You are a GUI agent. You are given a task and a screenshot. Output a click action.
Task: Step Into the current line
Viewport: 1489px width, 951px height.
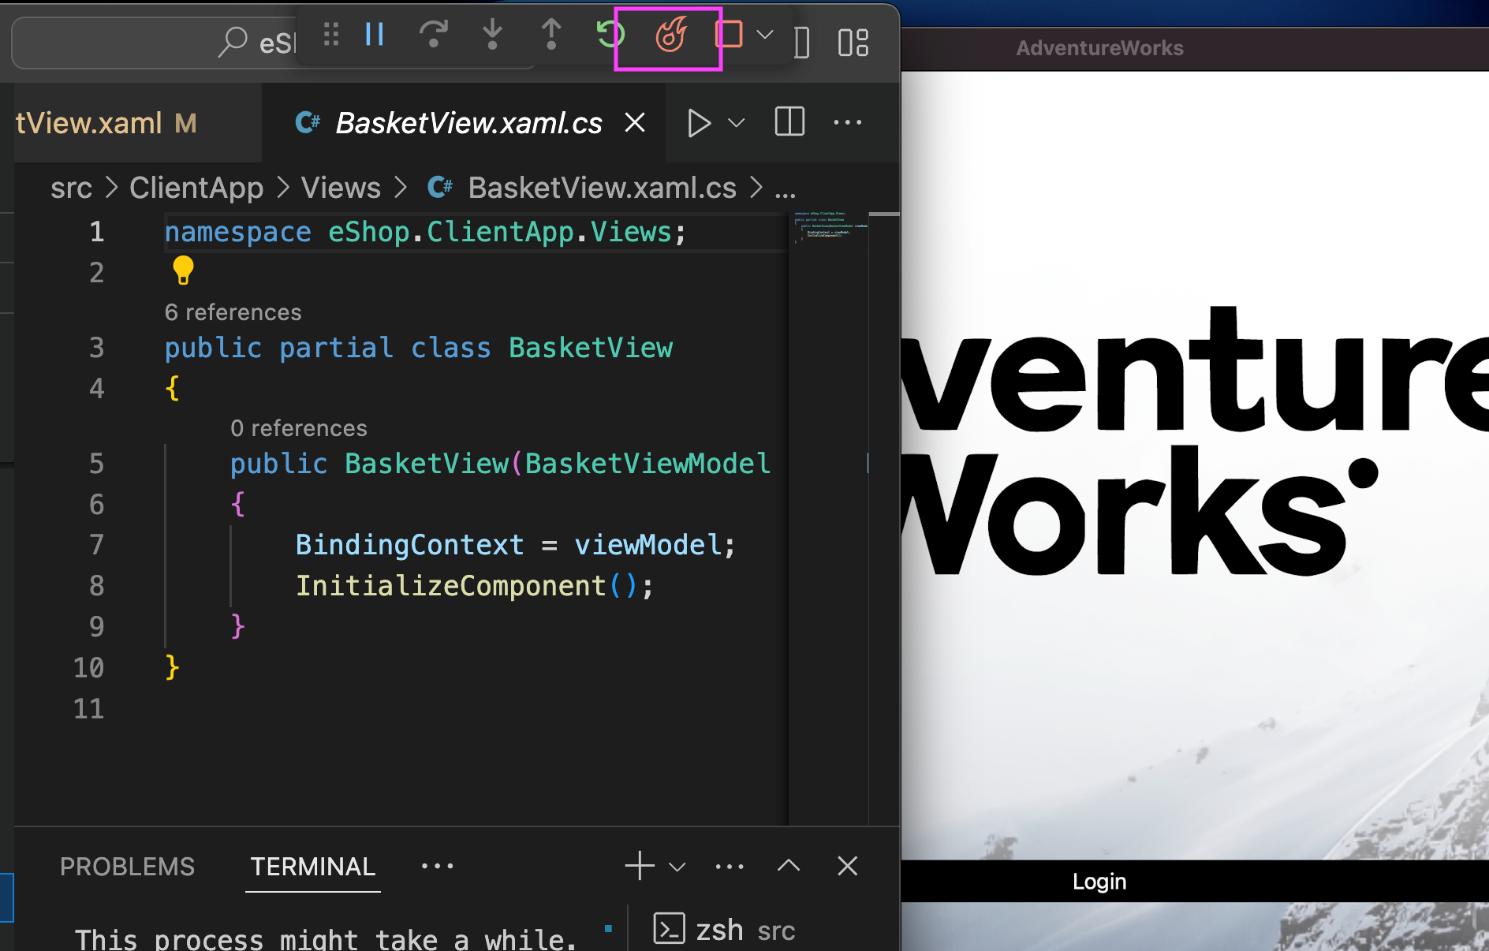click(492, 35)
